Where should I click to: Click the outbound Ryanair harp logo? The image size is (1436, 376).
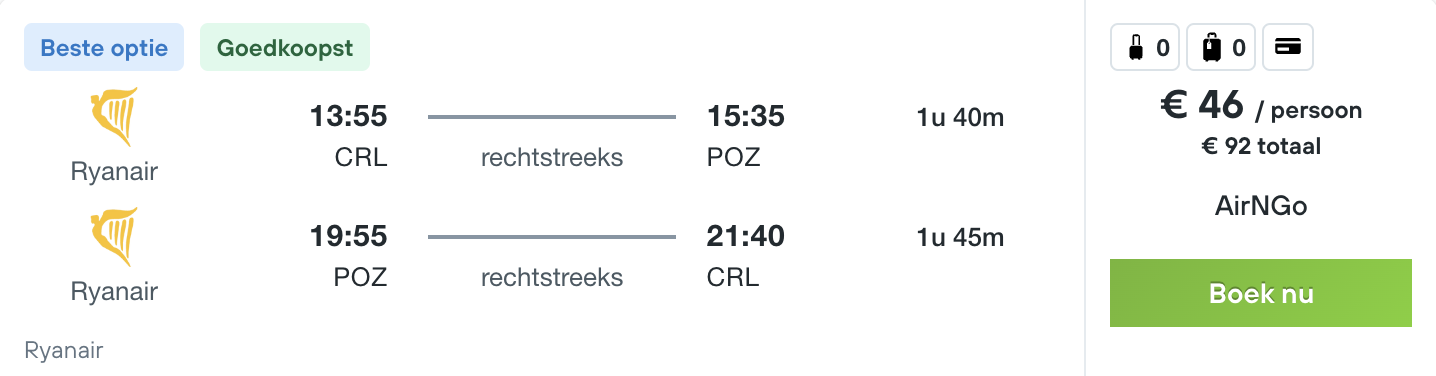[114, 118]
